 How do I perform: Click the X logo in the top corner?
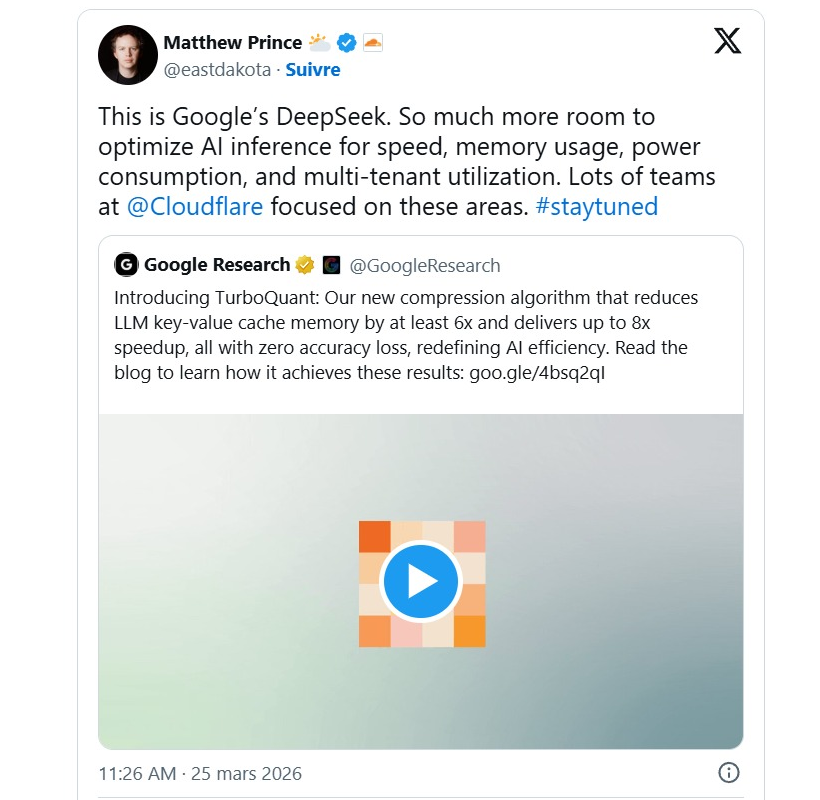click(x=728, y=42)
